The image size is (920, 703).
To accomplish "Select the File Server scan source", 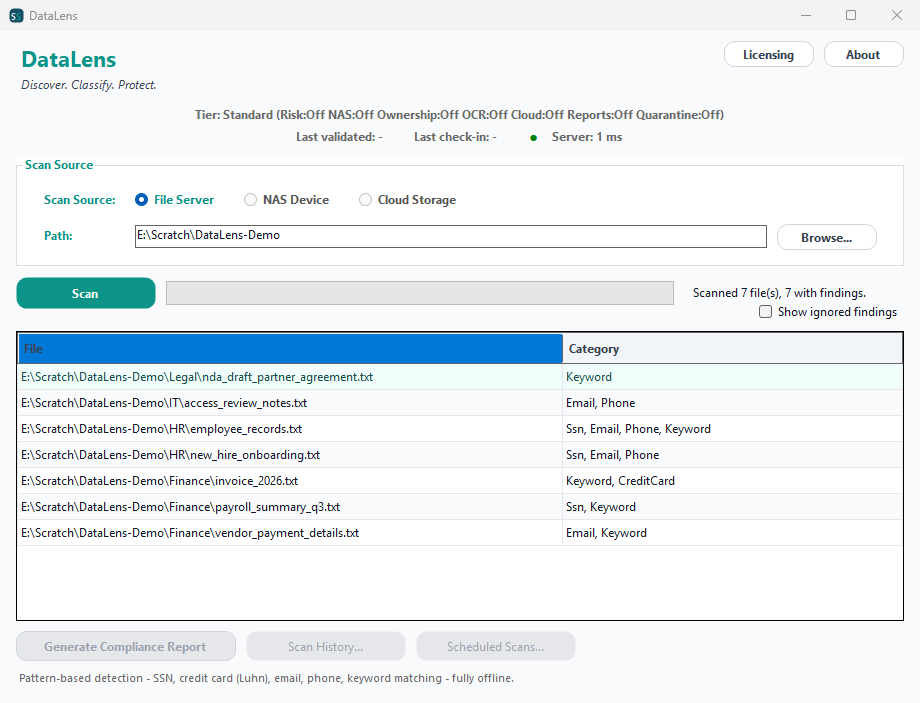I will pos(174,200).
